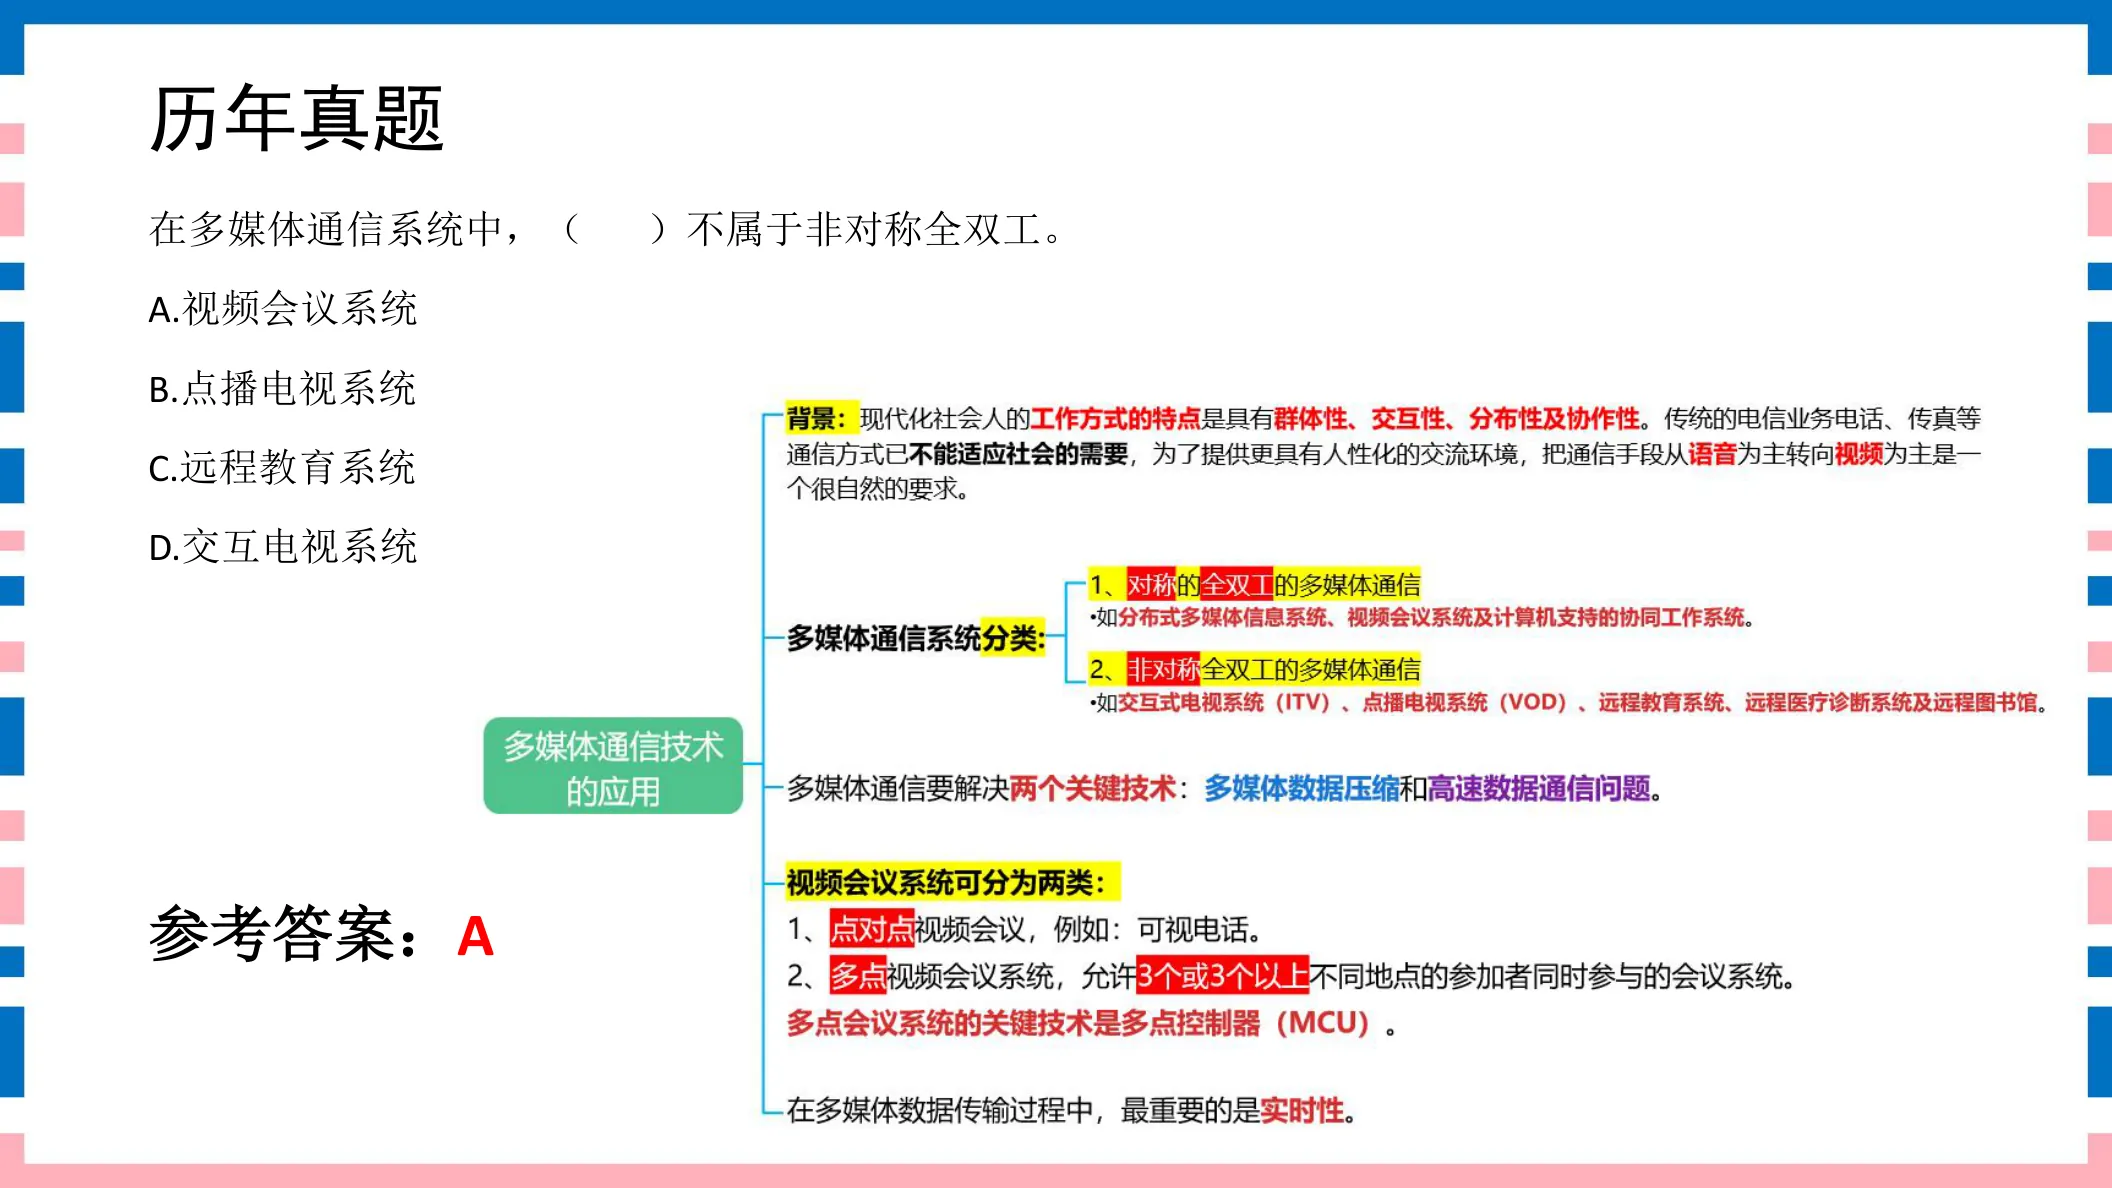Click the red text '两个关键技术'
This screenshot has height=1188, width=2112.
[x=1093, y=788]
